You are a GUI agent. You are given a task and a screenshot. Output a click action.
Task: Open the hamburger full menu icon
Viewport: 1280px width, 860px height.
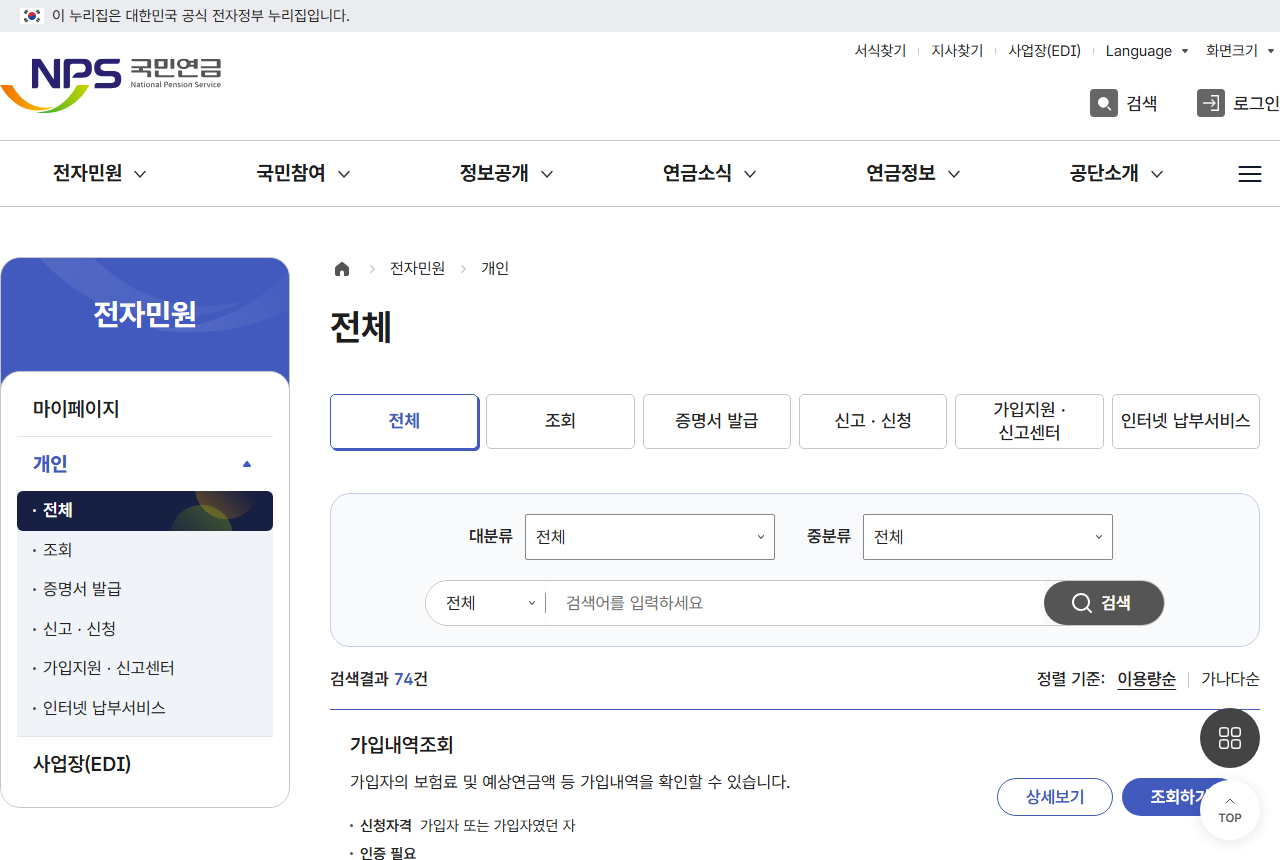(x=1250, y=174)
